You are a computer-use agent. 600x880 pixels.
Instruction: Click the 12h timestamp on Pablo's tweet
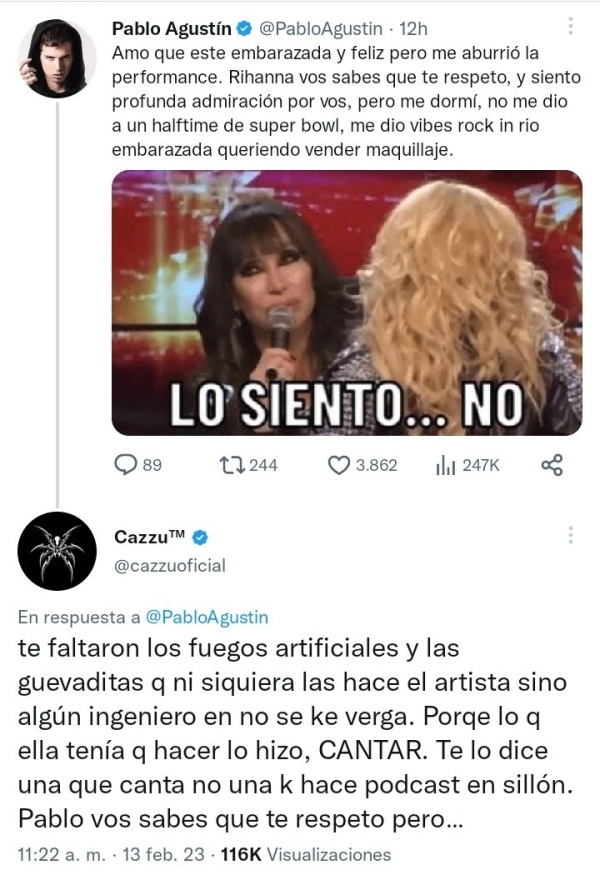(413, 29)
